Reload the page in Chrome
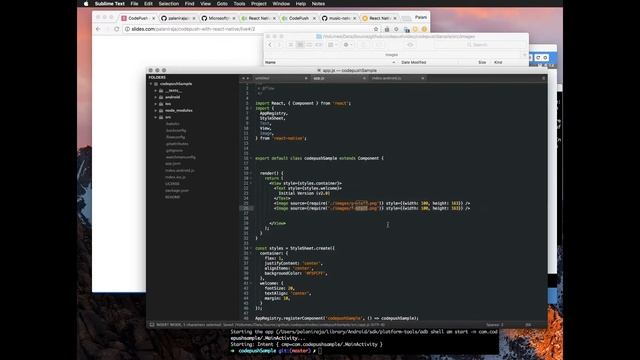This screenshot has width=640, height=360. click(117, 29)
